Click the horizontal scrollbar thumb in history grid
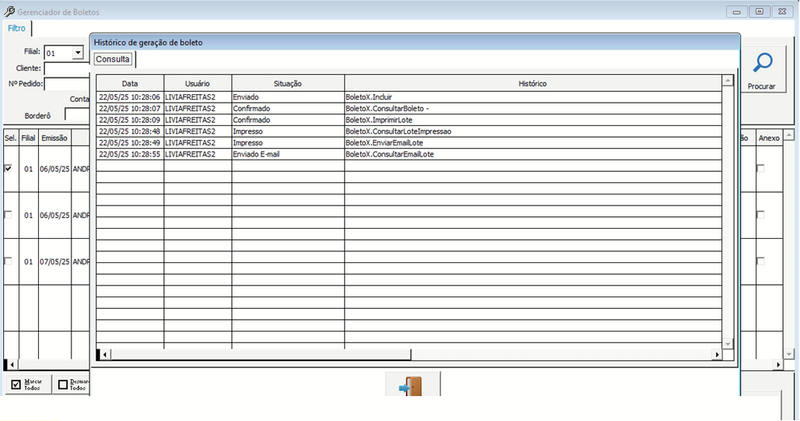 [260, 354]
